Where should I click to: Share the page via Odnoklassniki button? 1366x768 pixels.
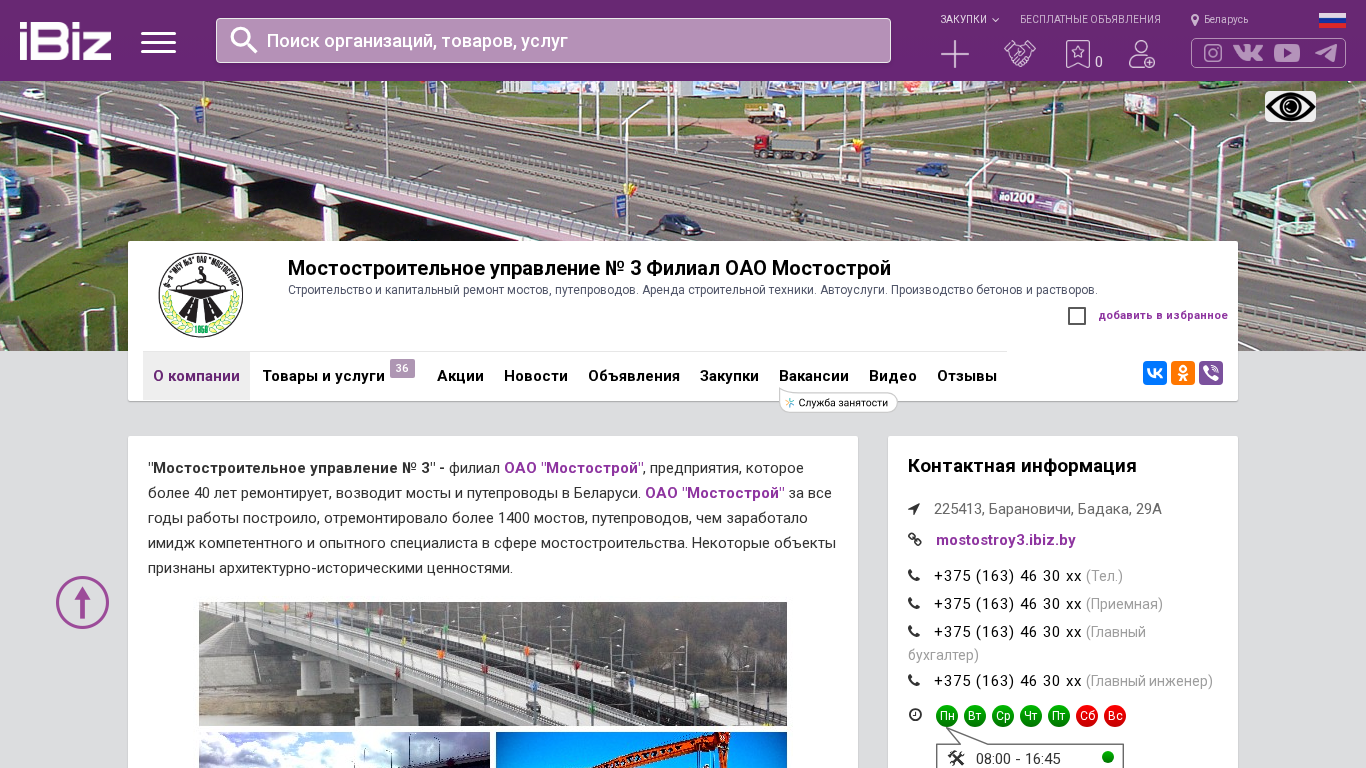[x=1183, y=373]
